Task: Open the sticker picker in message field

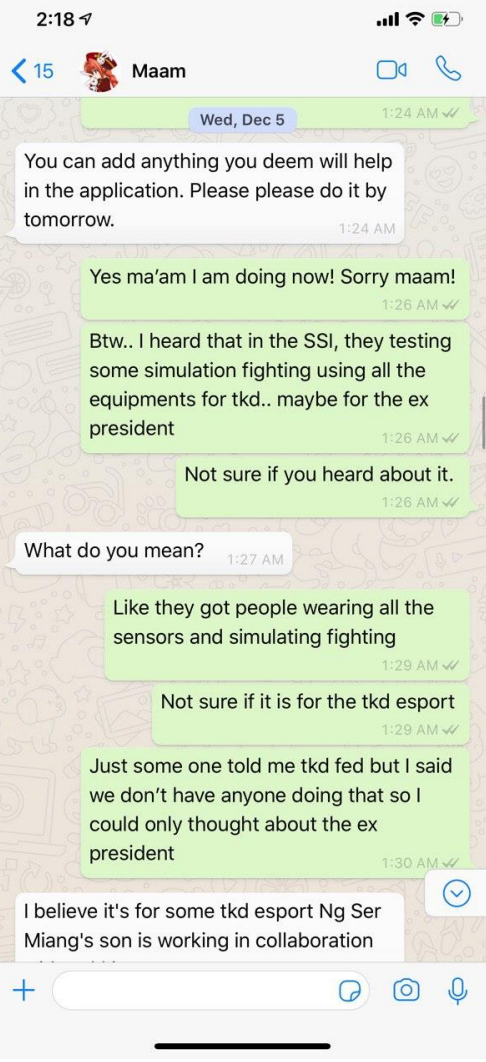Action: click(349, 991)
